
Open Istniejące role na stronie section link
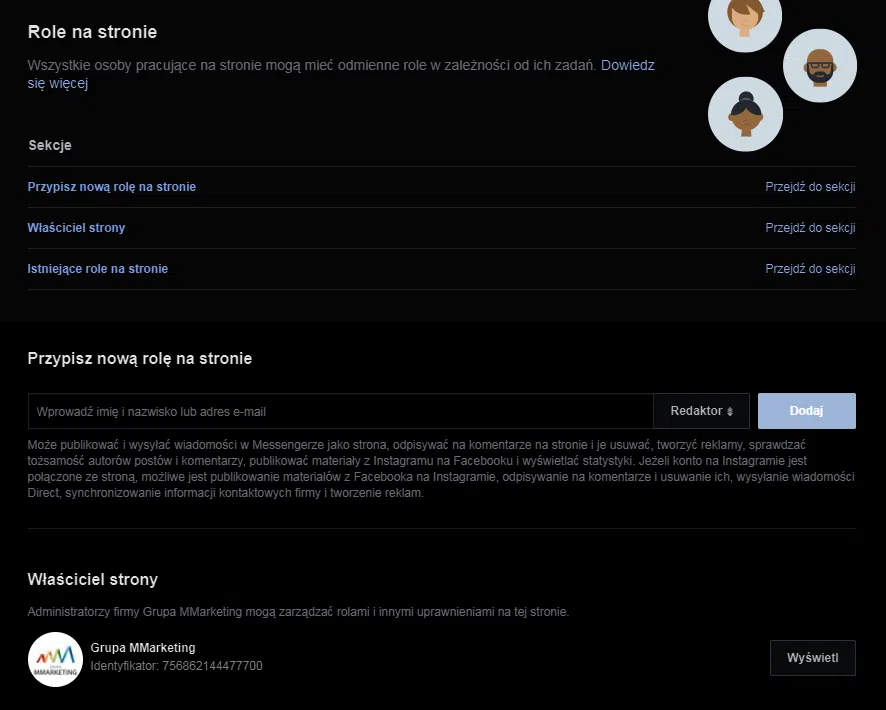pos(98,269)
